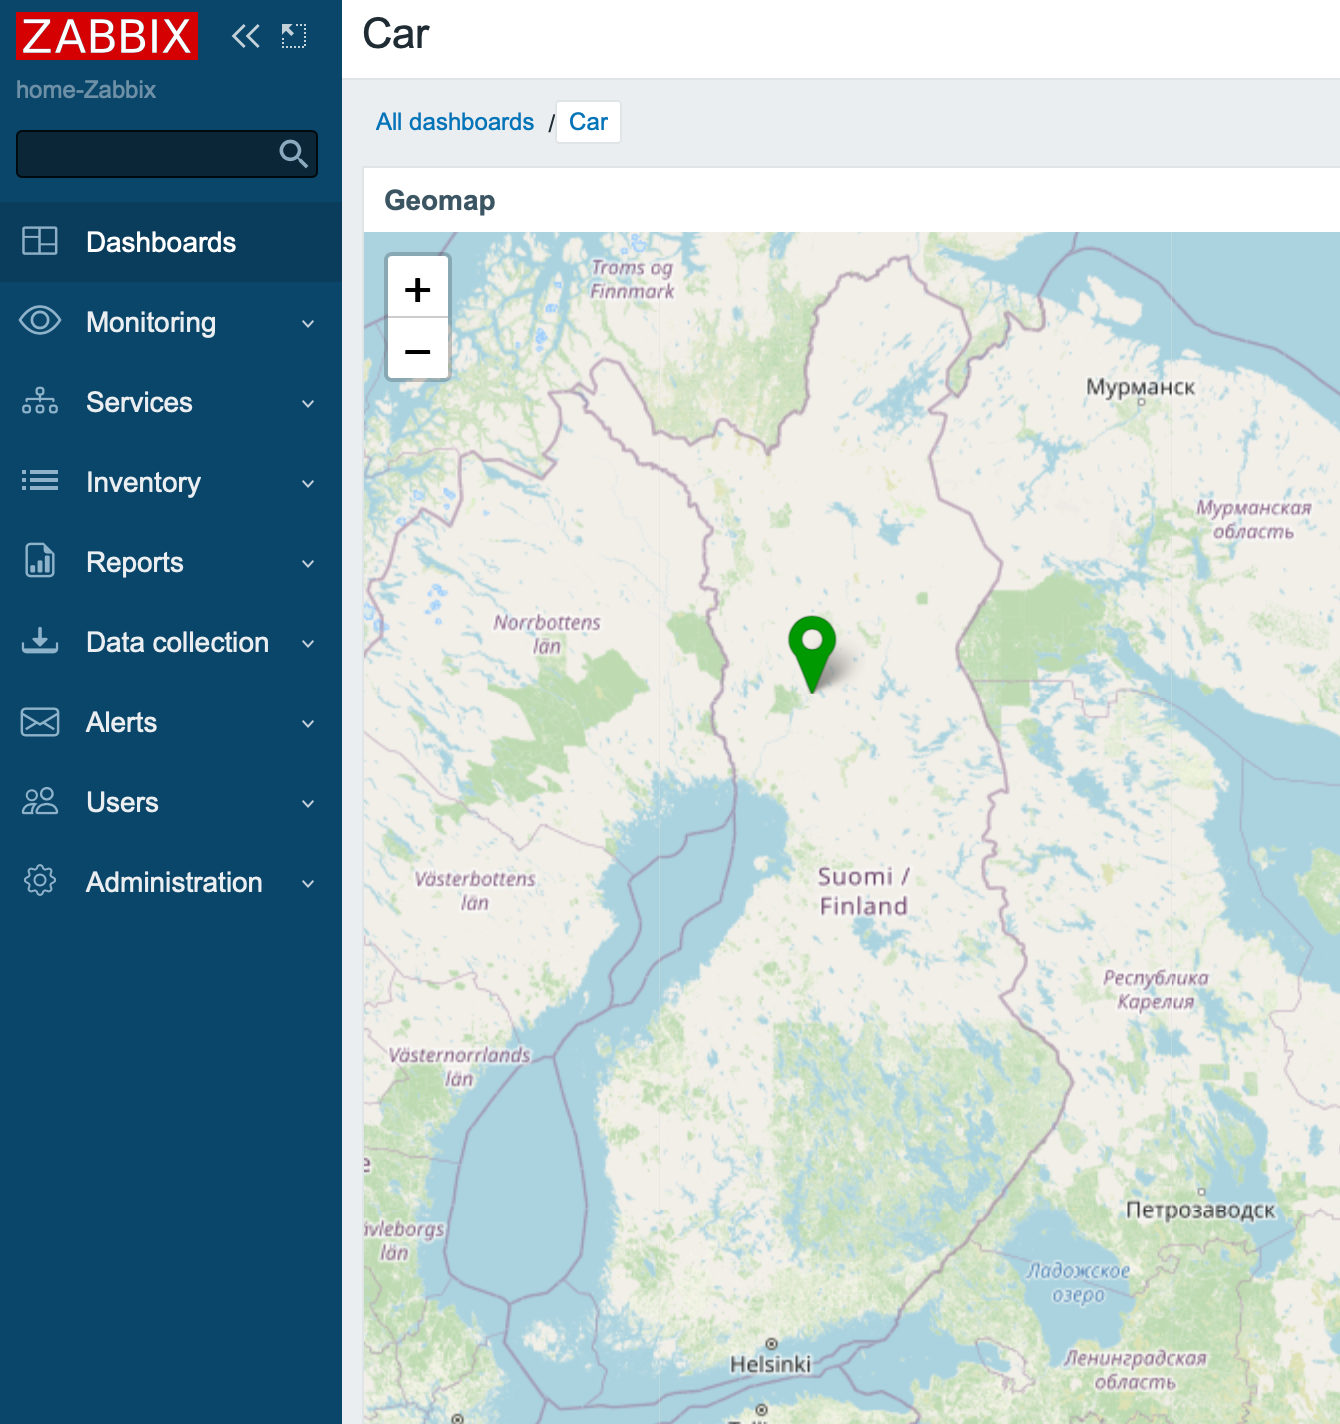Hide sidebar using the dotted-square icon
The image size is (1340, 1424).
pos(294,37)
